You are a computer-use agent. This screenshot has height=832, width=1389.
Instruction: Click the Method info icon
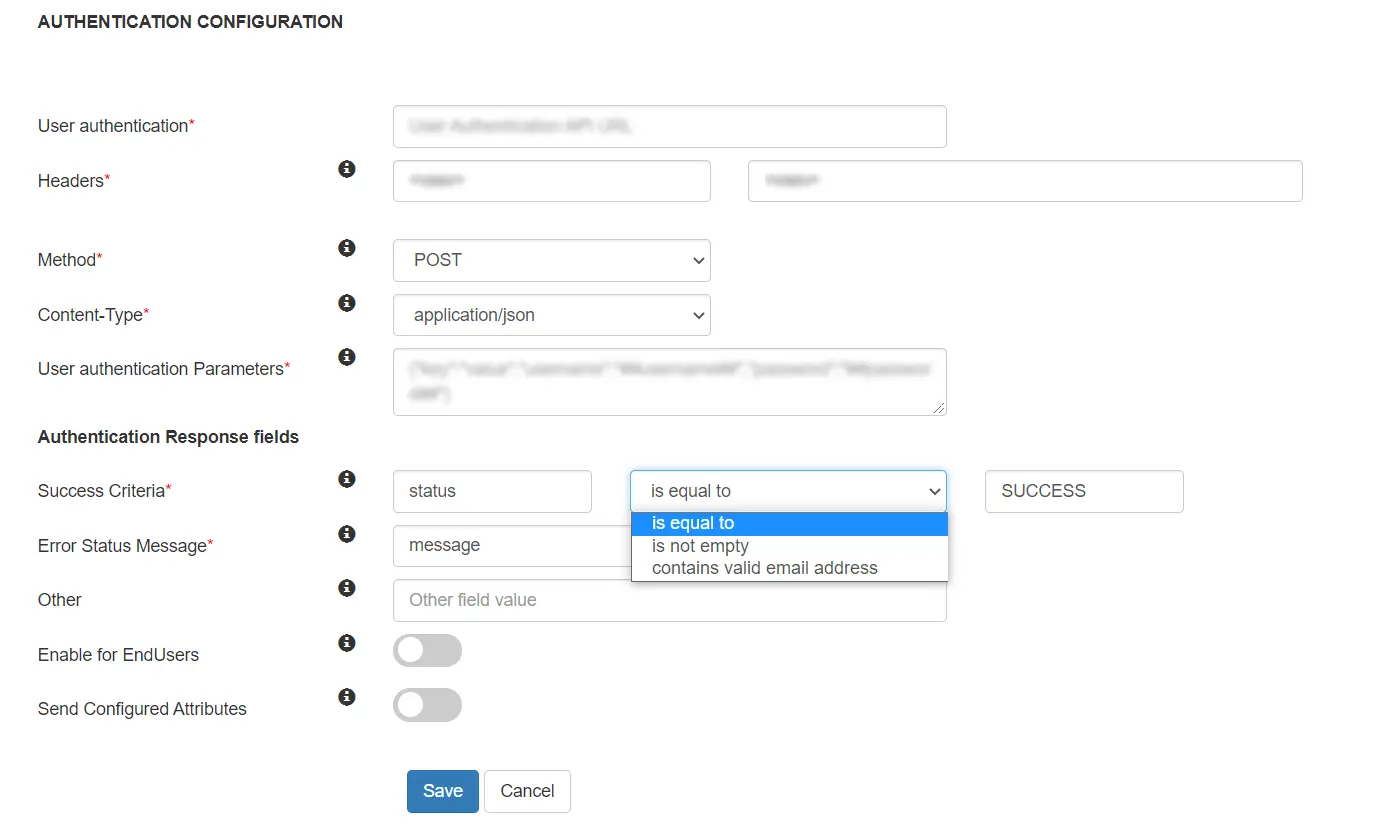click(346, 247)
